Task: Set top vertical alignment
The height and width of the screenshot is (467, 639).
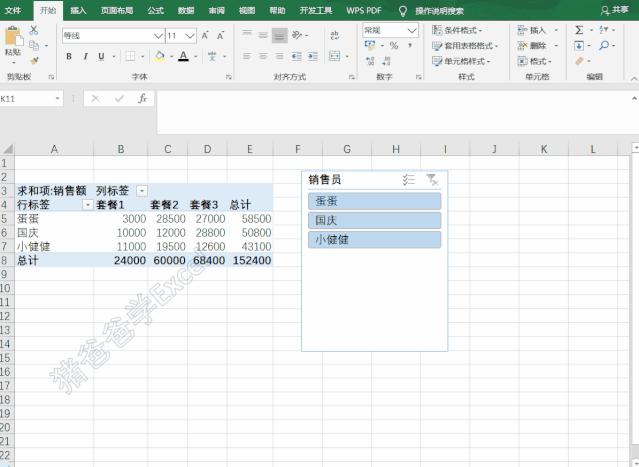Action: pyautogui.click(x=247, y=35)
